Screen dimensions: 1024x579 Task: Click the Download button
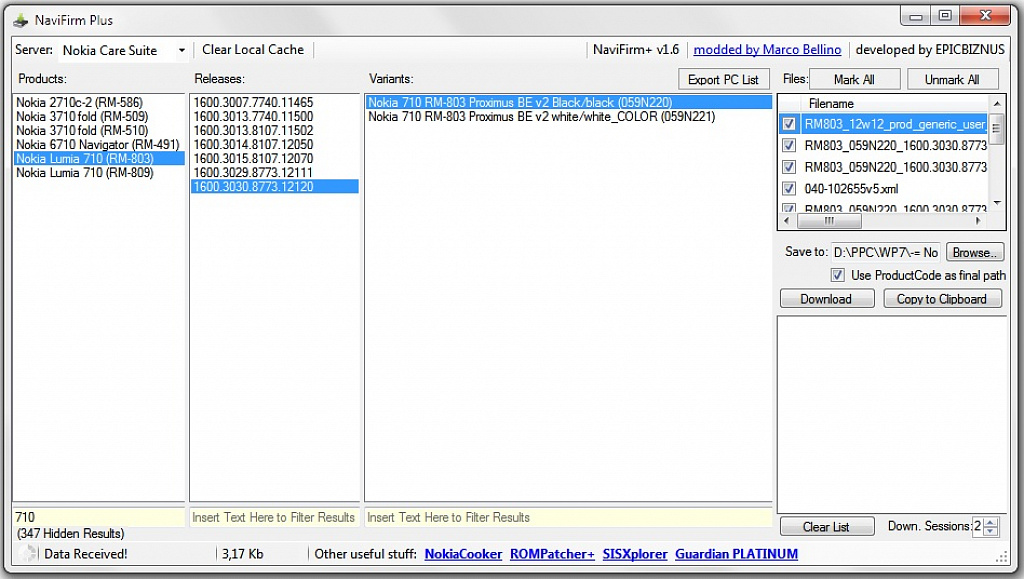point(827,299)
